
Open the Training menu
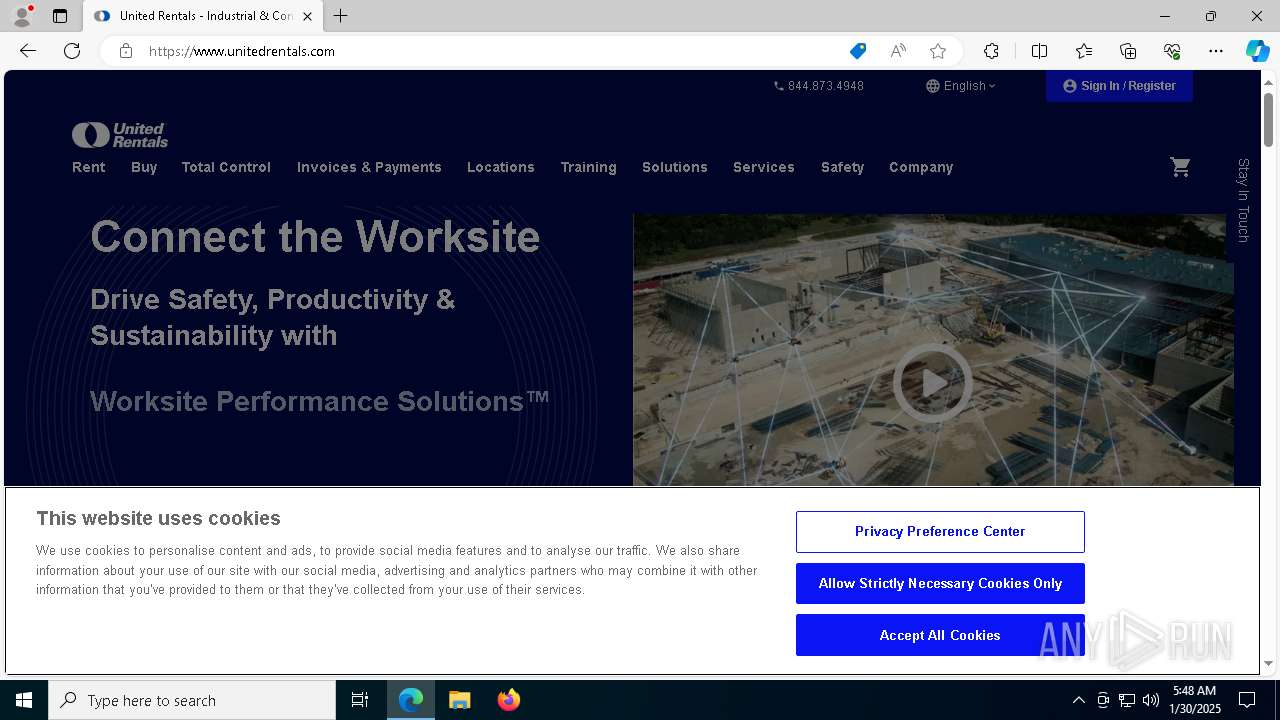(x=588, y=167)
